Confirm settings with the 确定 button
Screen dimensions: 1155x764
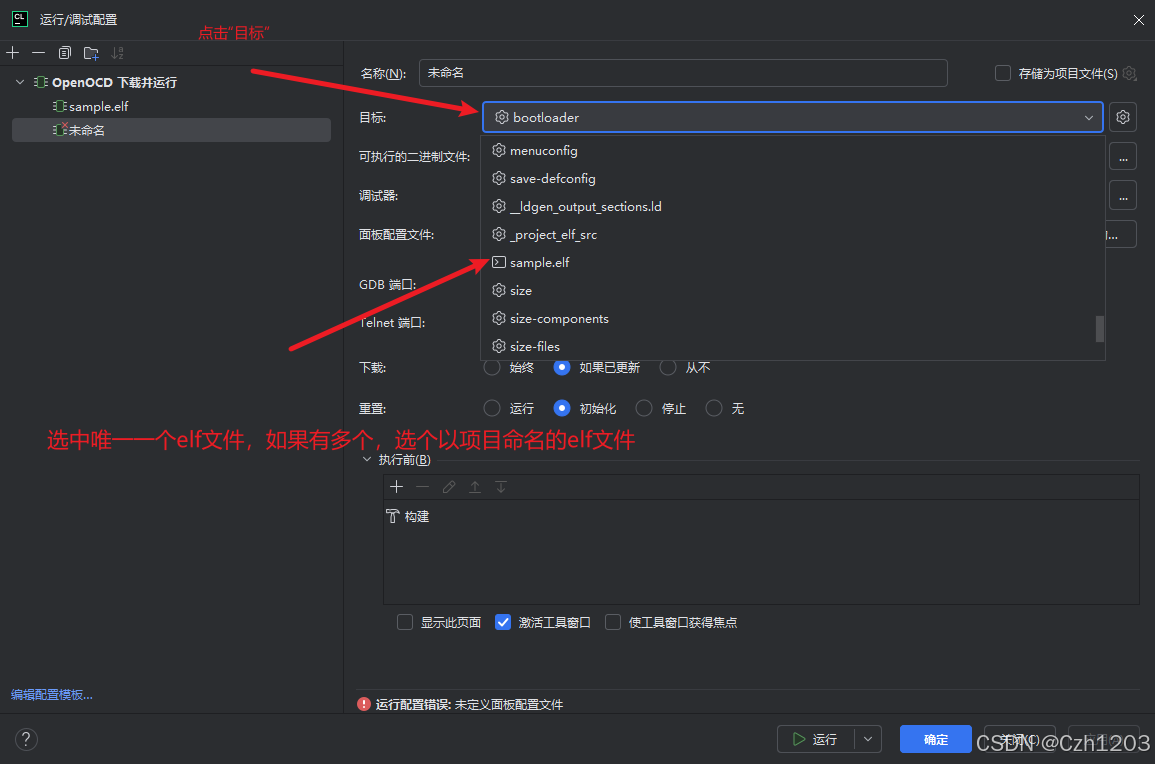[935, 739]
